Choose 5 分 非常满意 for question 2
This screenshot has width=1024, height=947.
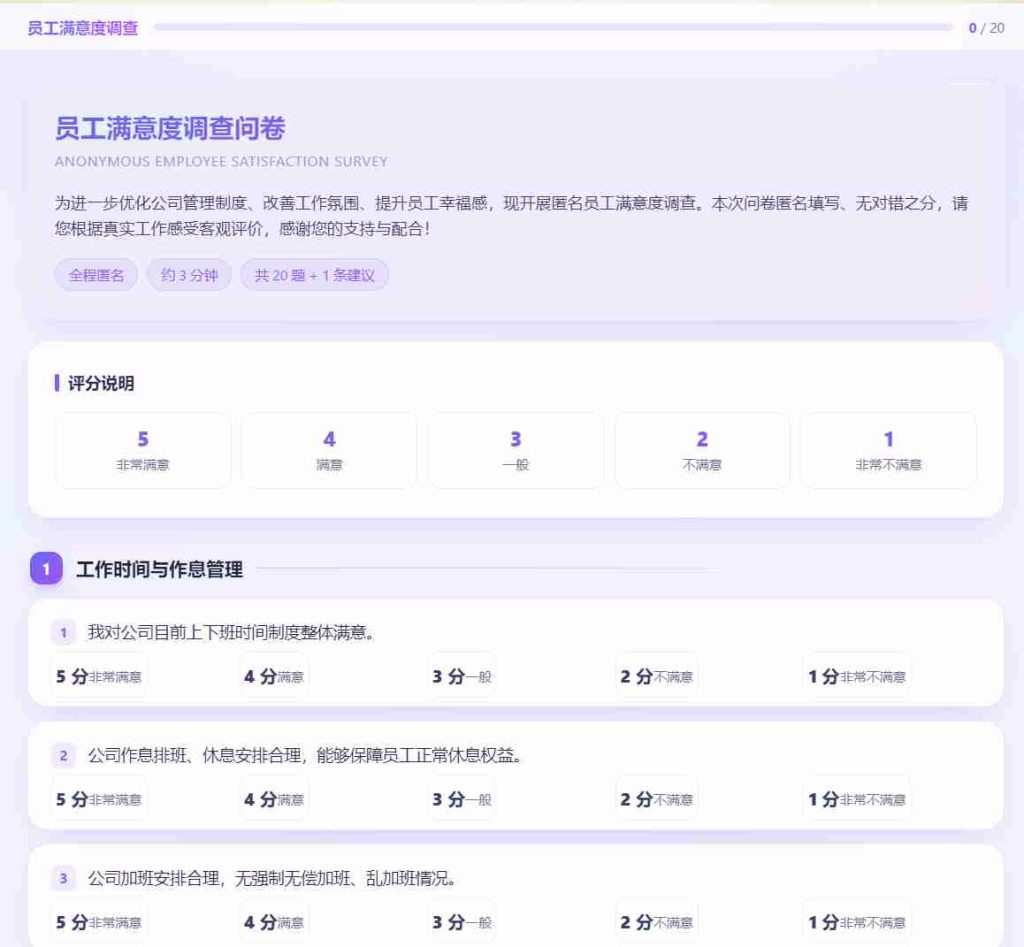99,799
